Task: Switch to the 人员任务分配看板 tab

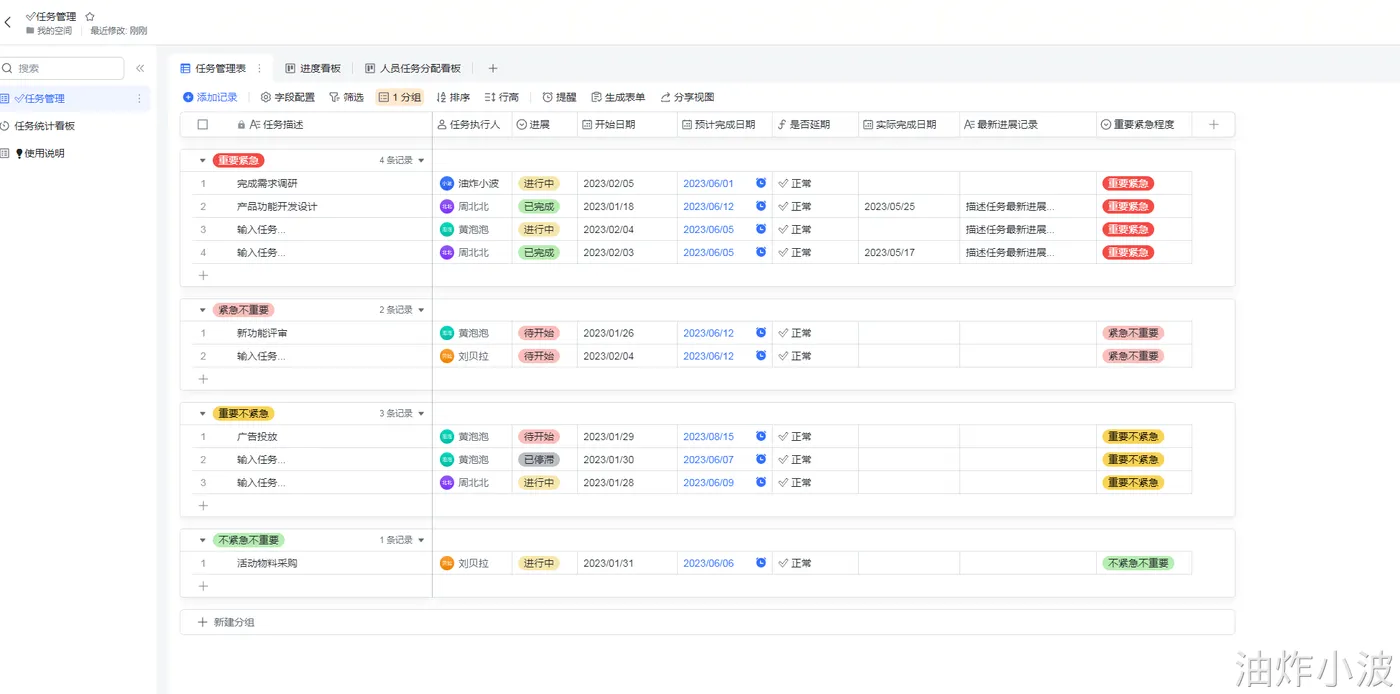Action: (x=413, y=68)
